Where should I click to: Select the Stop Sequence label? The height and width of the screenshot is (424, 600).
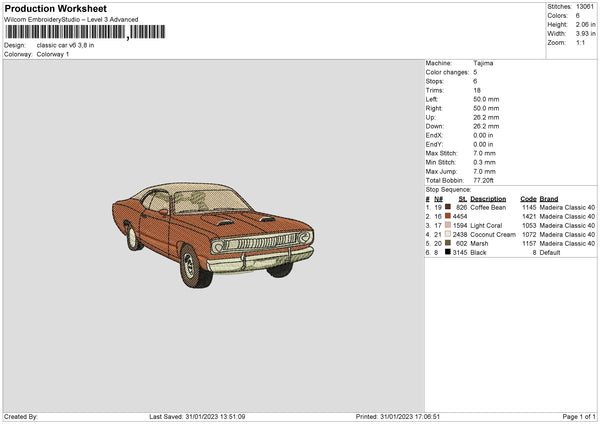pos(448,188)
